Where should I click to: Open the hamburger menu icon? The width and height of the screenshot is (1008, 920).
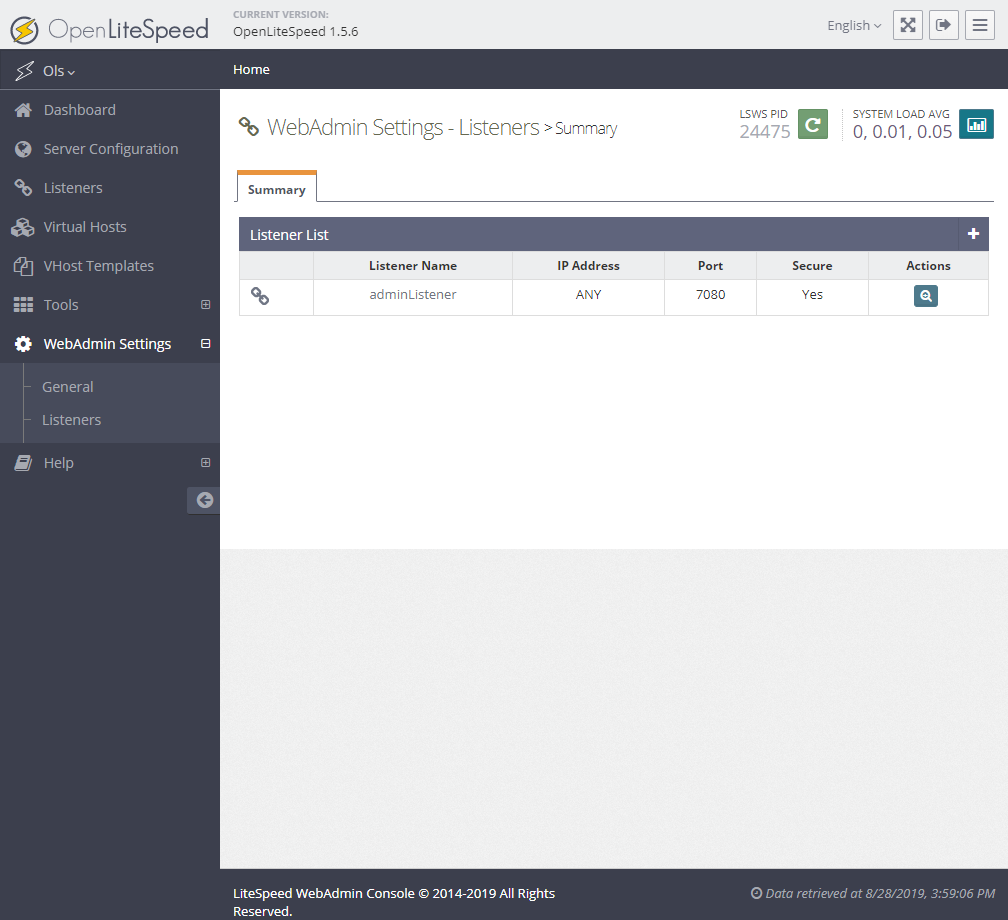tap(980, 25)
